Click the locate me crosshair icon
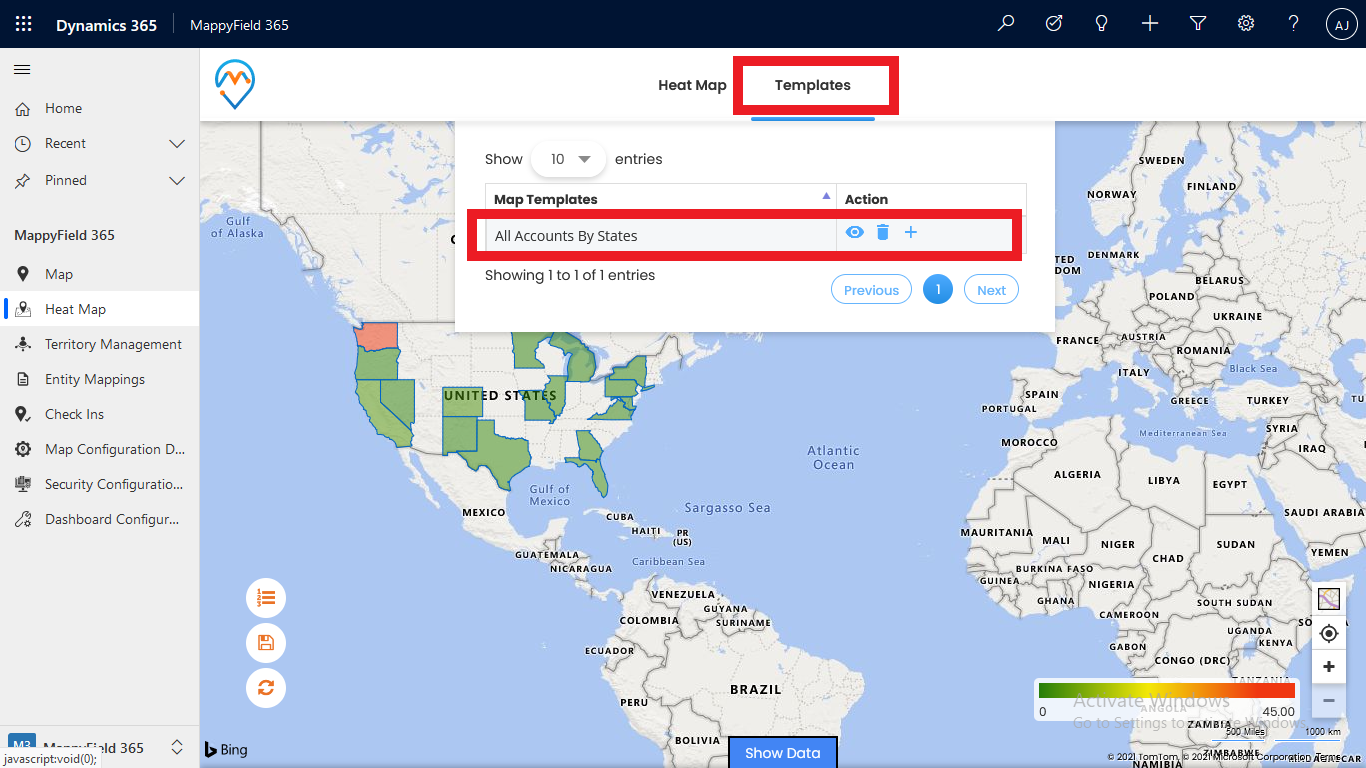 point(1329,633)
